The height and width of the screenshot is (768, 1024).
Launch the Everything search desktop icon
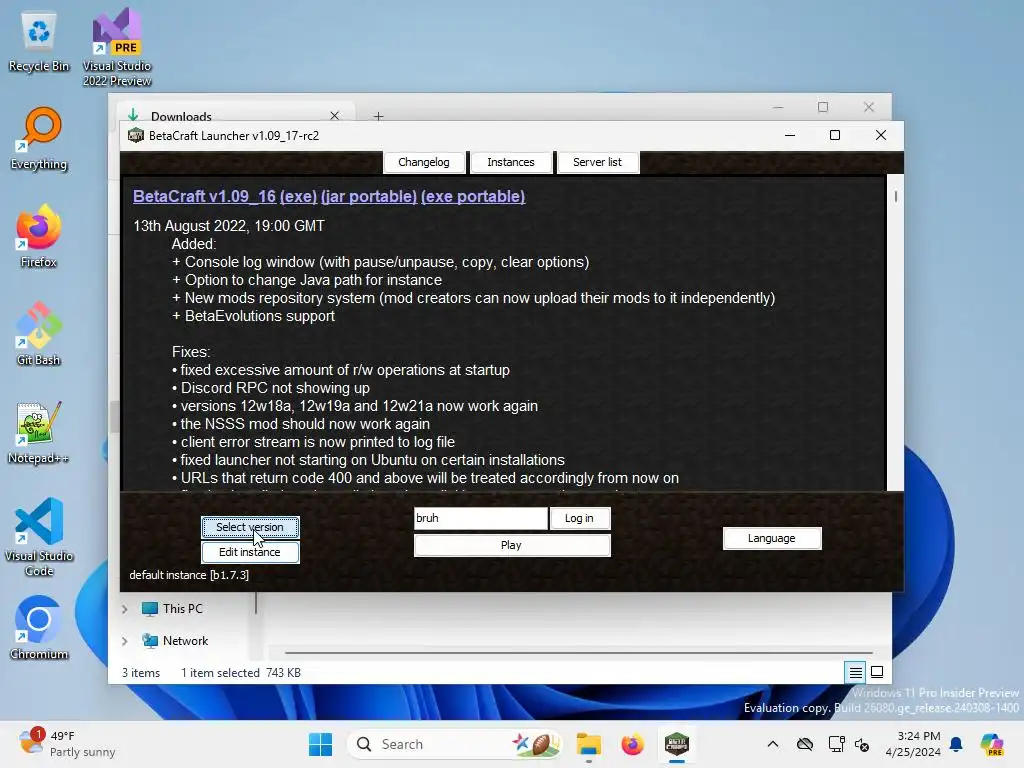[39, 138]
